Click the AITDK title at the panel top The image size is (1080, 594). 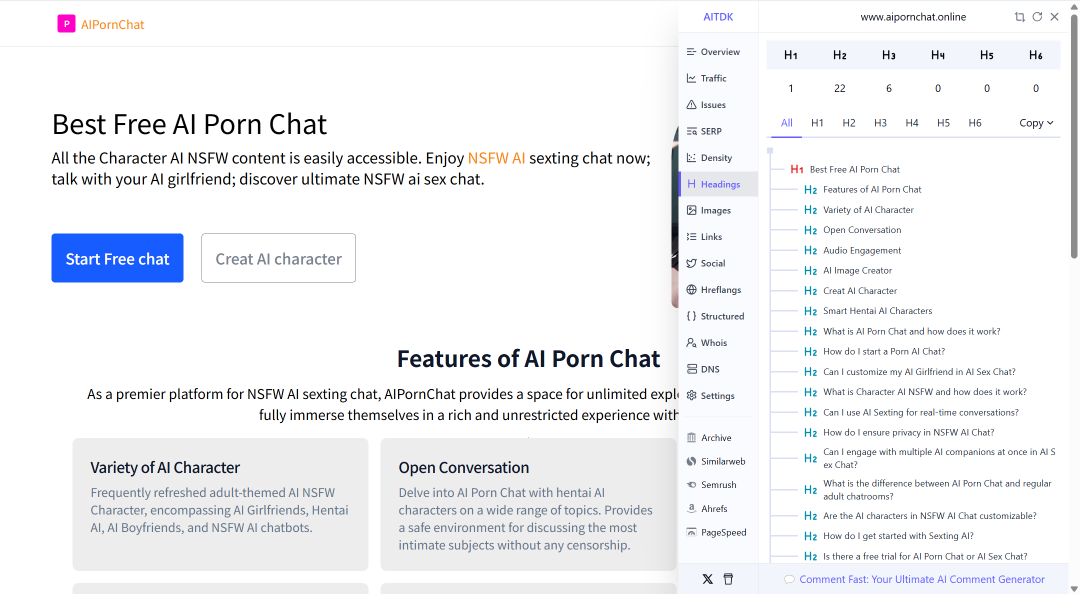click(x=718, y=17)
